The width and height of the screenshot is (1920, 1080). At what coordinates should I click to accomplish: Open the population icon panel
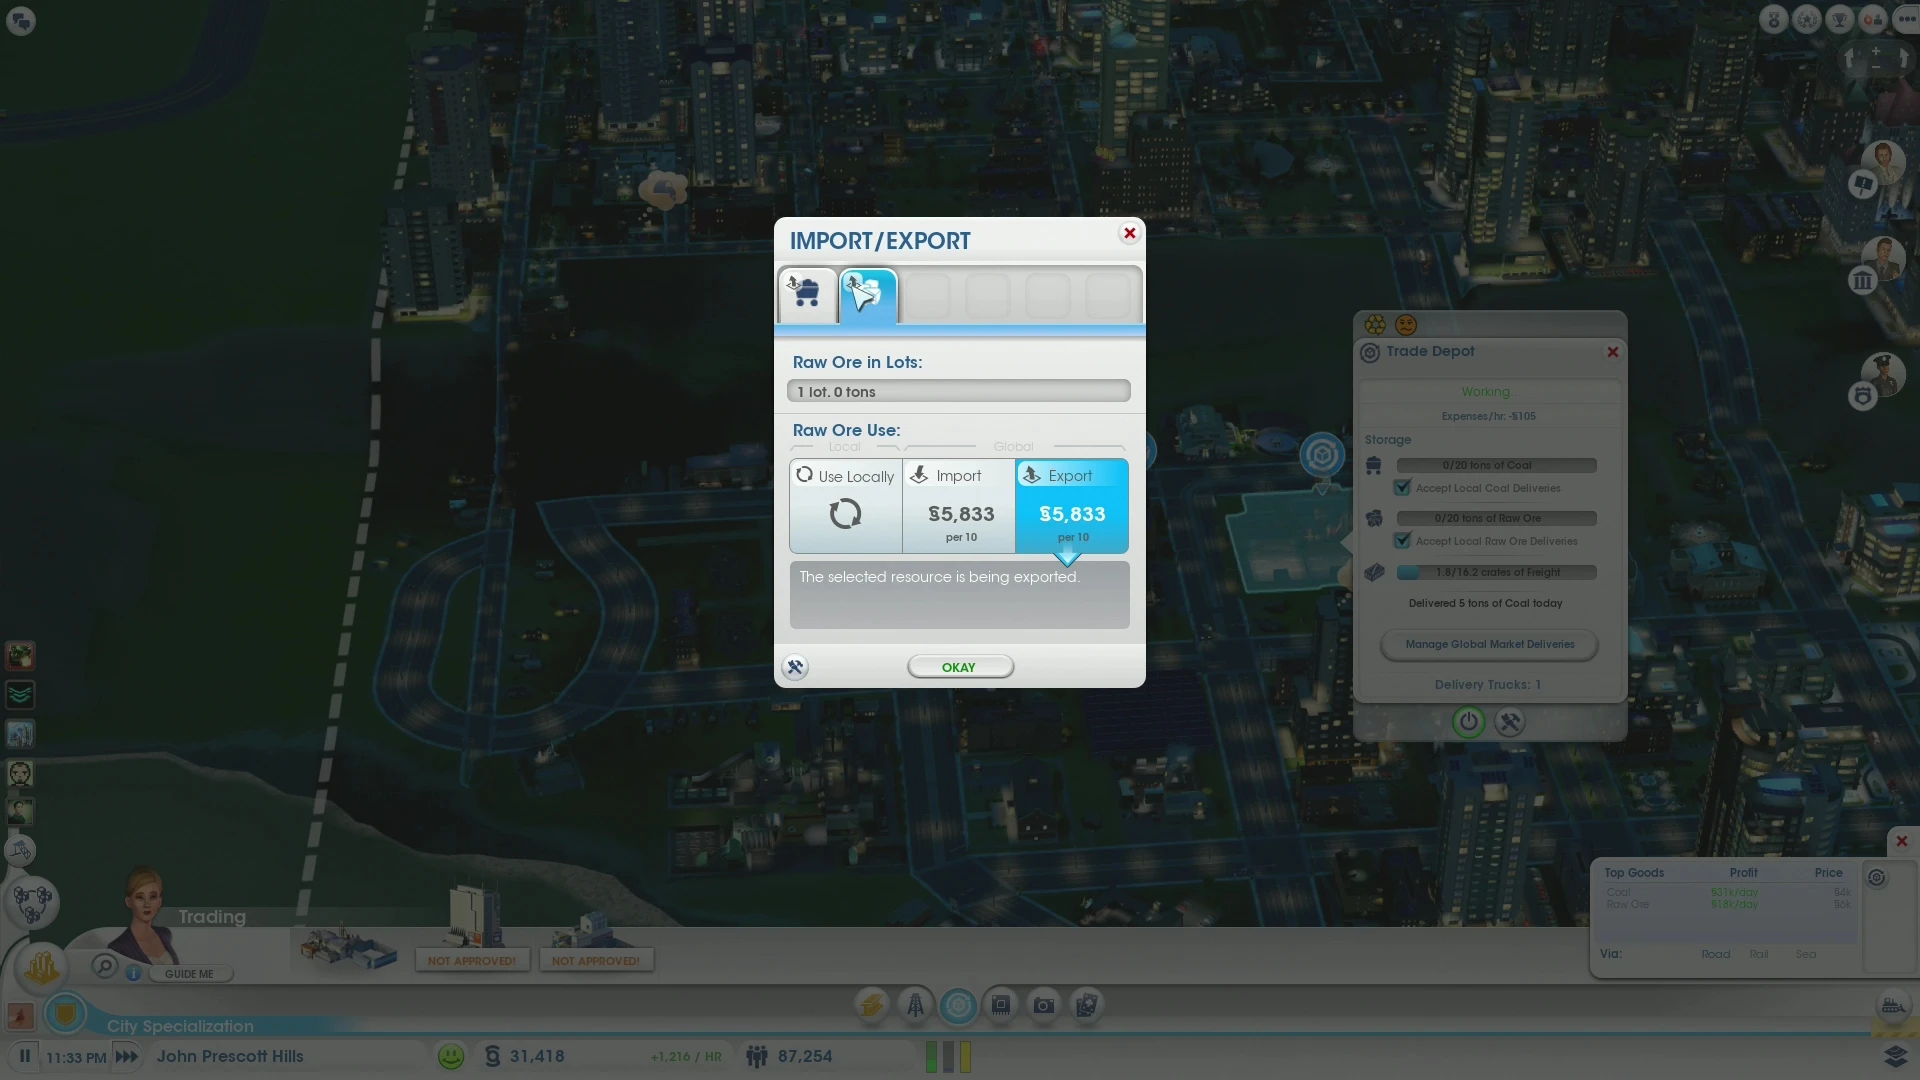pyautogui.click(x=757, y=1056)
